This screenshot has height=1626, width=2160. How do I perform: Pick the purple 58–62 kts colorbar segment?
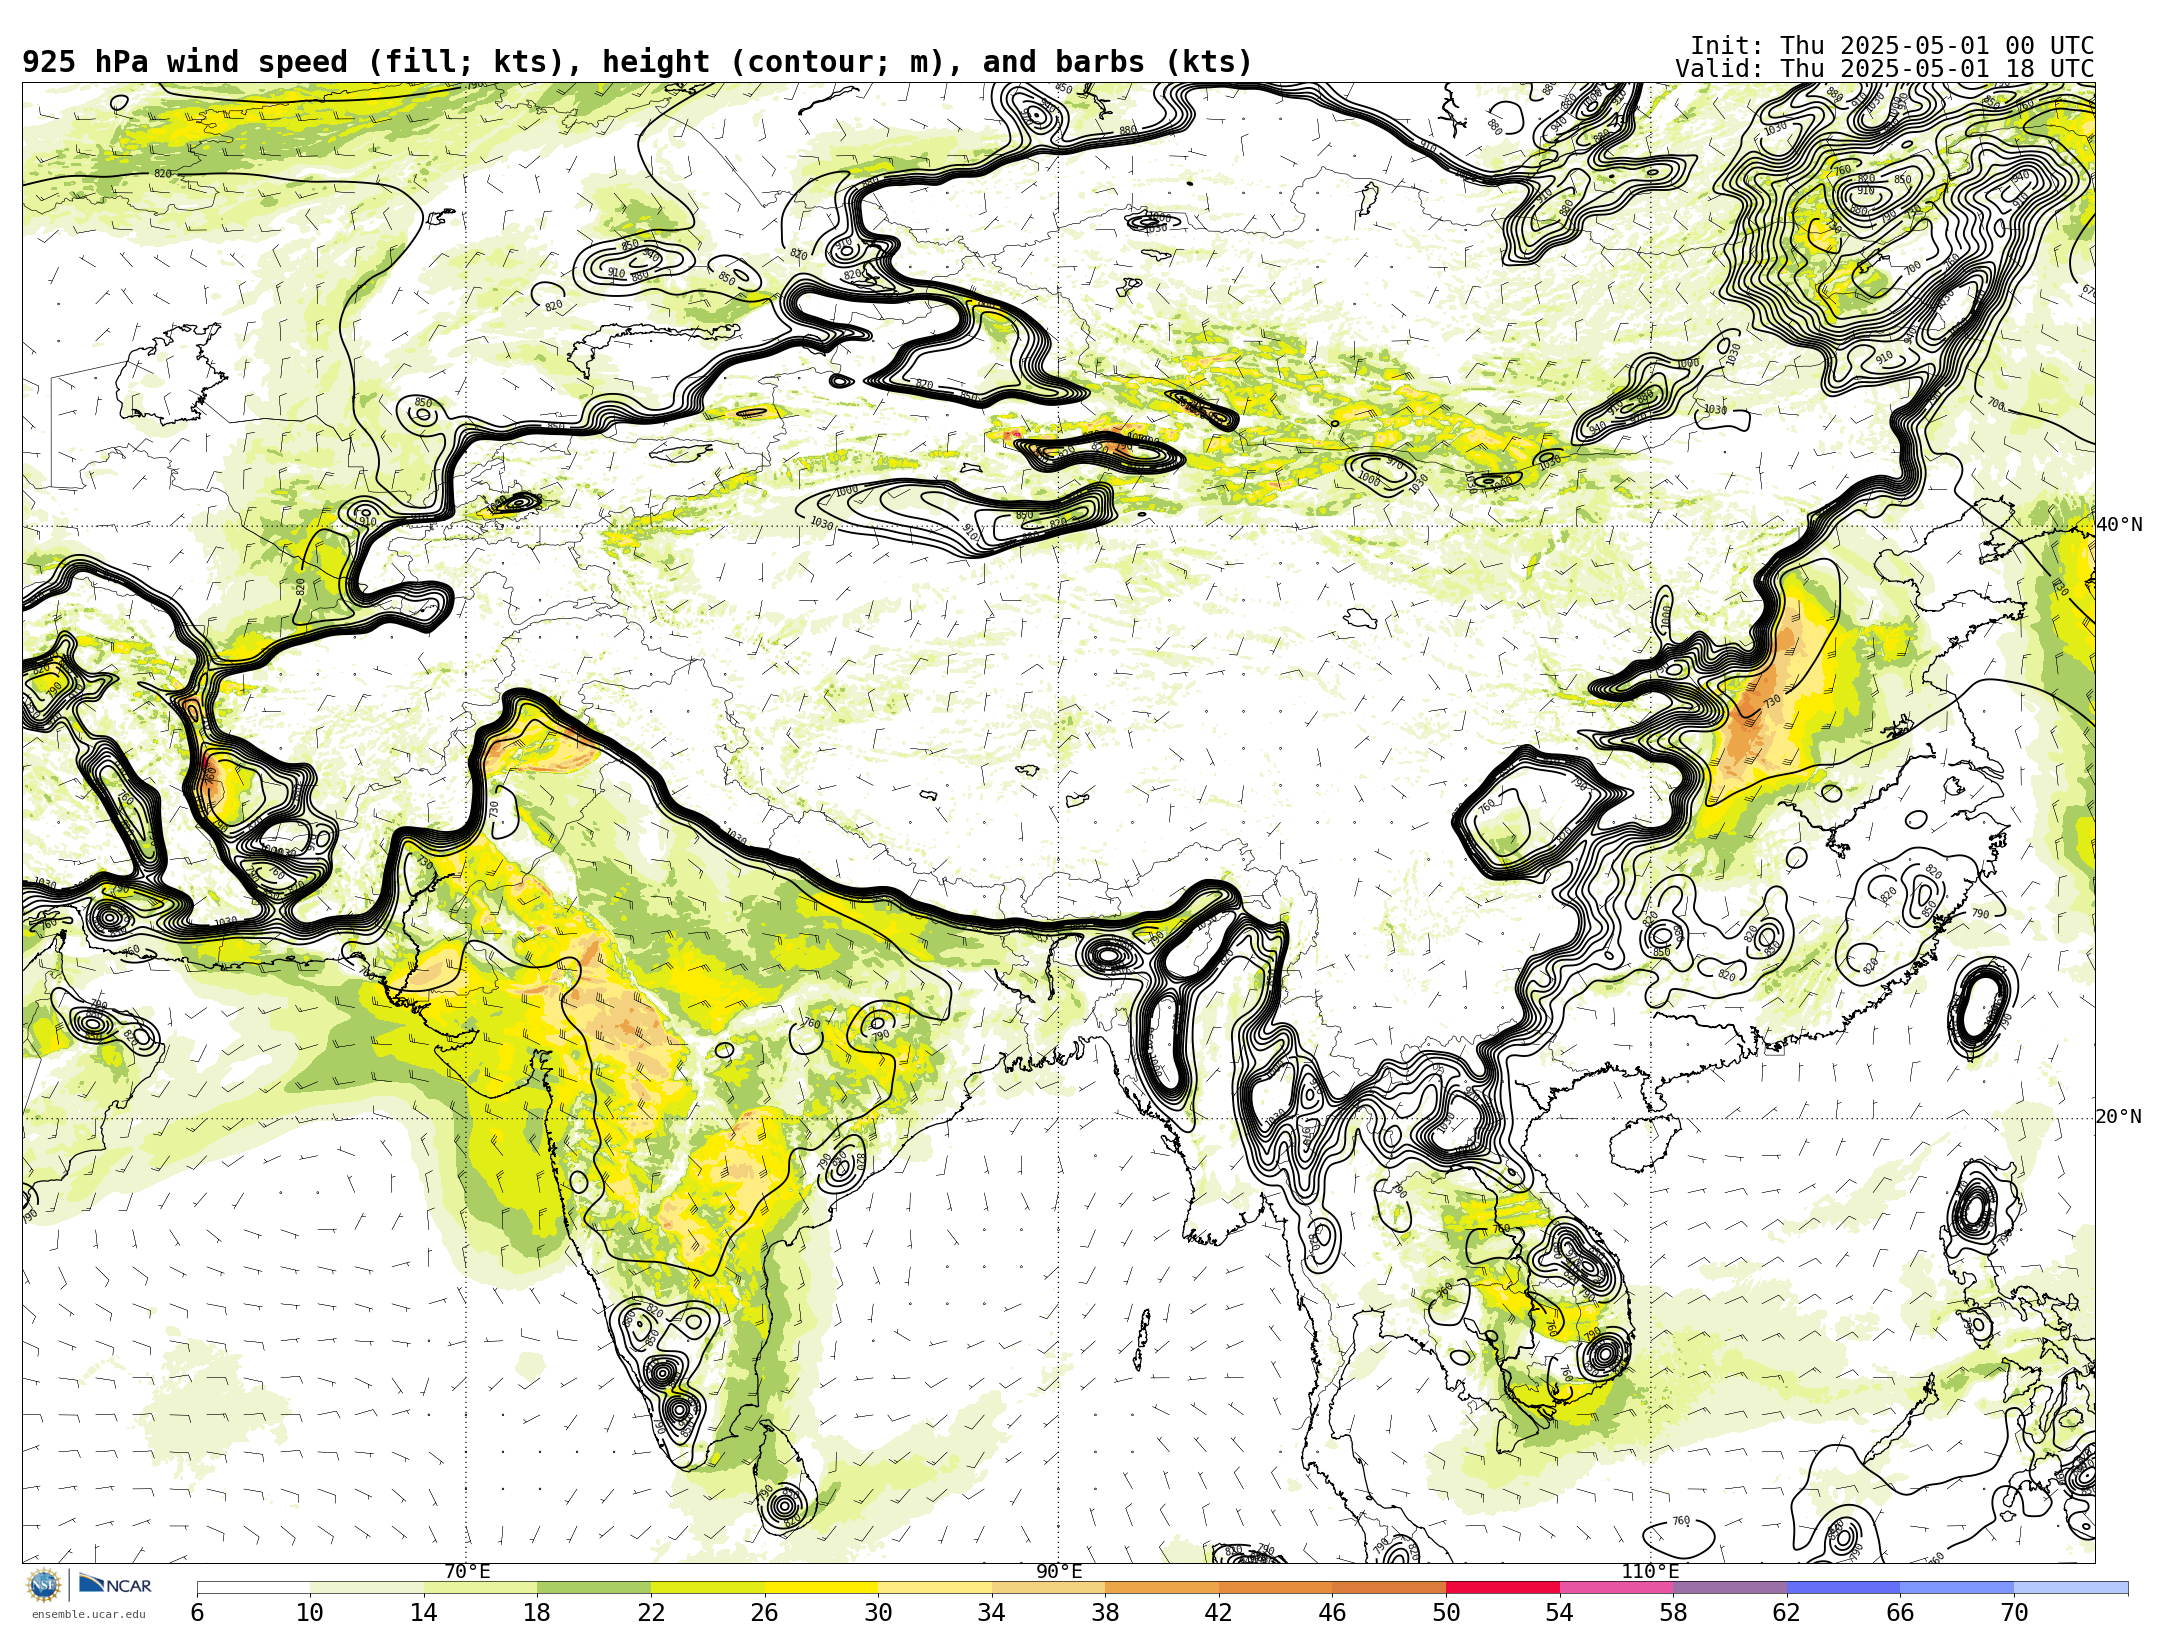click(x=1730, y=1588)
